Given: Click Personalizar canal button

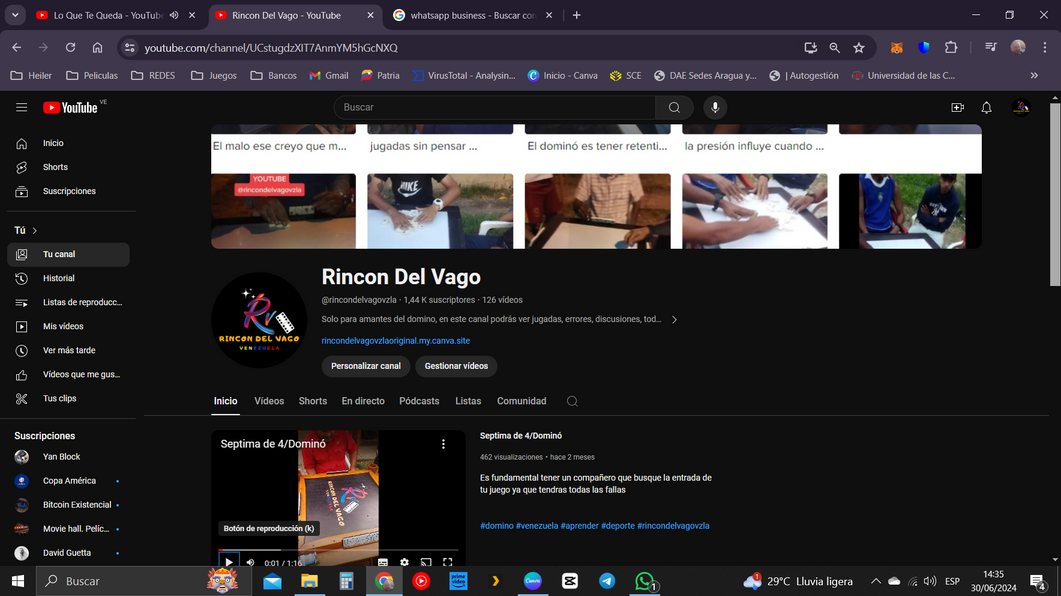Looking at the screenshot, I should (x=365, y=366).
